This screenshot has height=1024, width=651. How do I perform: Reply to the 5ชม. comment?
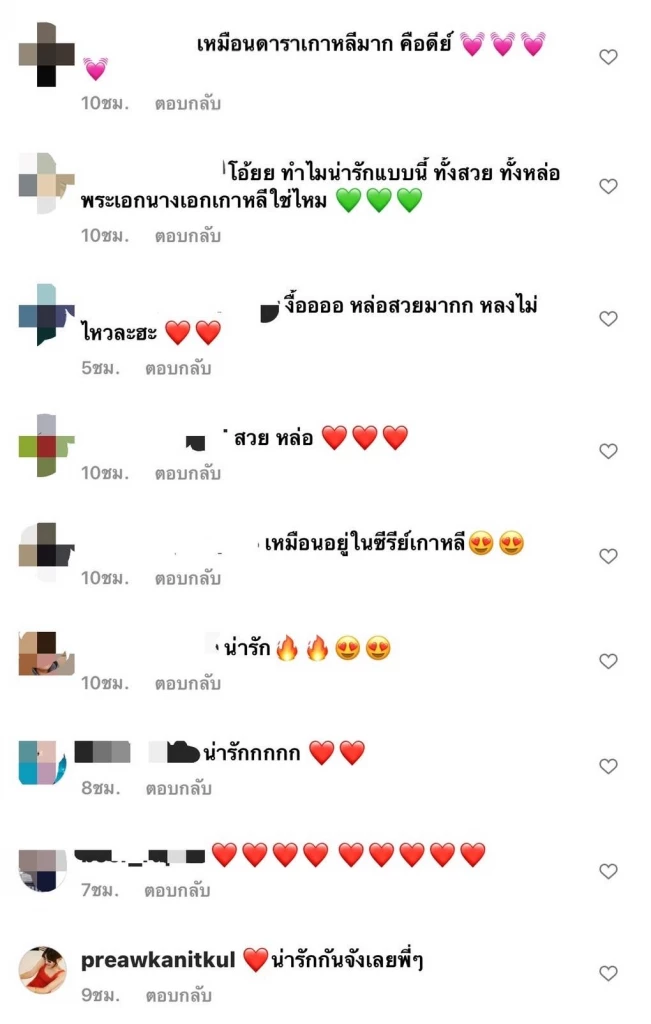pos(178,368)
